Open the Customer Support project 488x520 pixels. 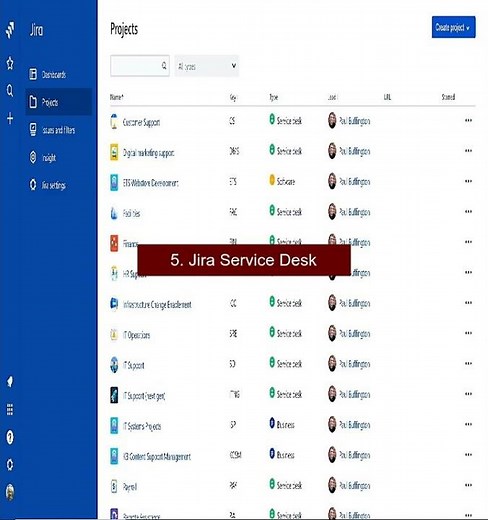tap(141, 122)
